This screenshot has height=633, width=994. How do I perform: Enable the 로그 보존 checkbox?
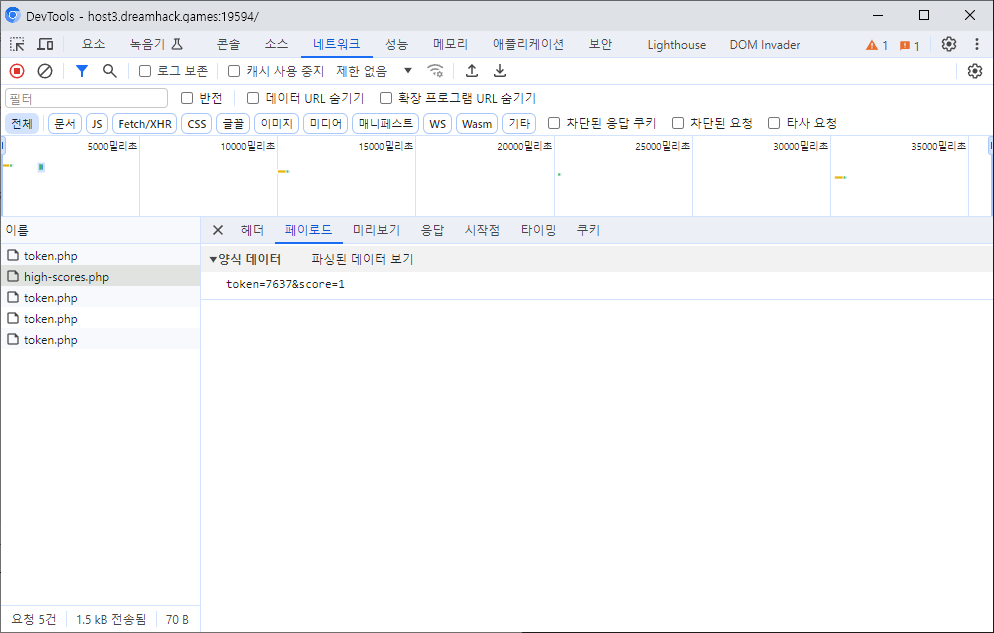pyautogui.click(x=145, y=71)
